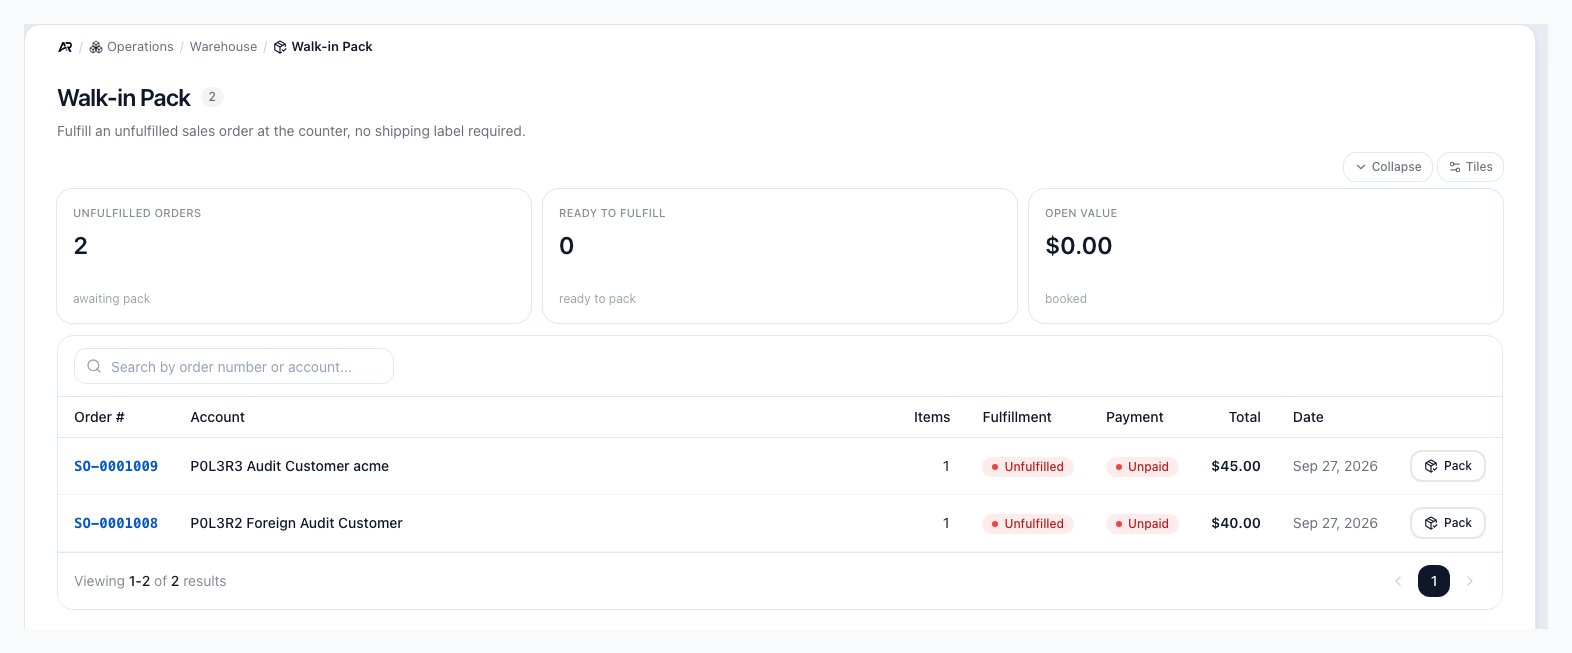The image size is (1572, 653).
Task: Click P0L3R3 Audit Customer acme account
Action: coord(289,466)
